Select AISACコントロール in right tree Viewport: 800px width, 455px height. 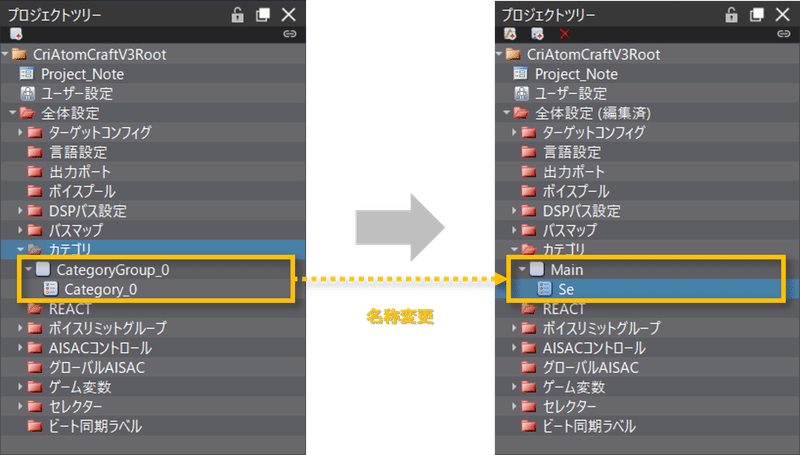594,348
